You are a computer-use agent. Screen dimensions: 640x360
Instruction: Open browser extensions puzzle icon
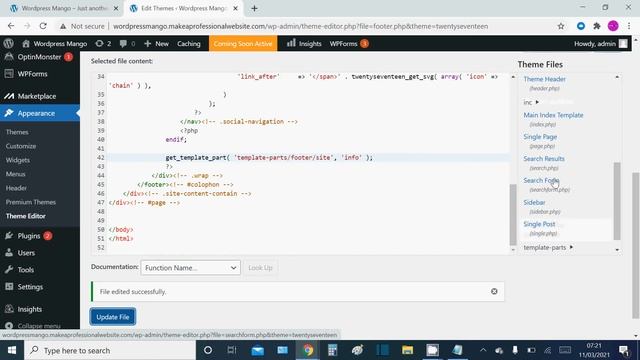click(x=597, y=26)
